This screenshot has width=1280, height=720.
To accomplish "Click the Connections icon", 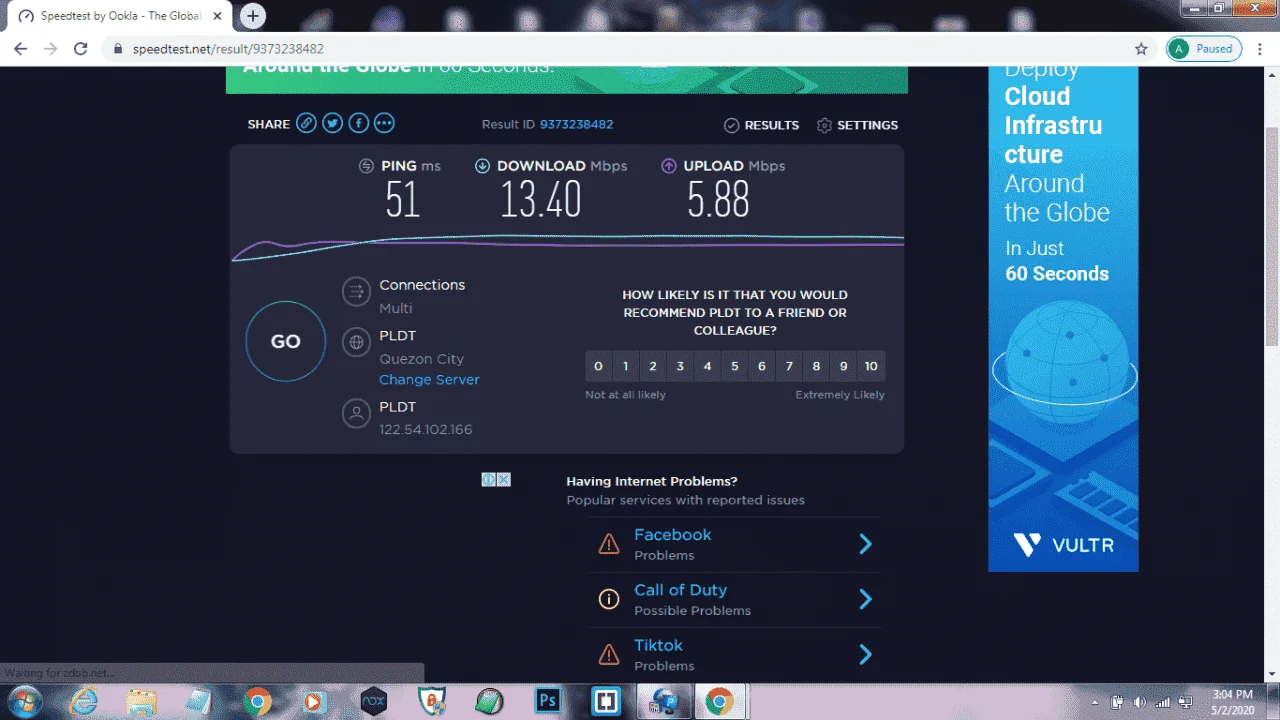I will click(356, 292).
